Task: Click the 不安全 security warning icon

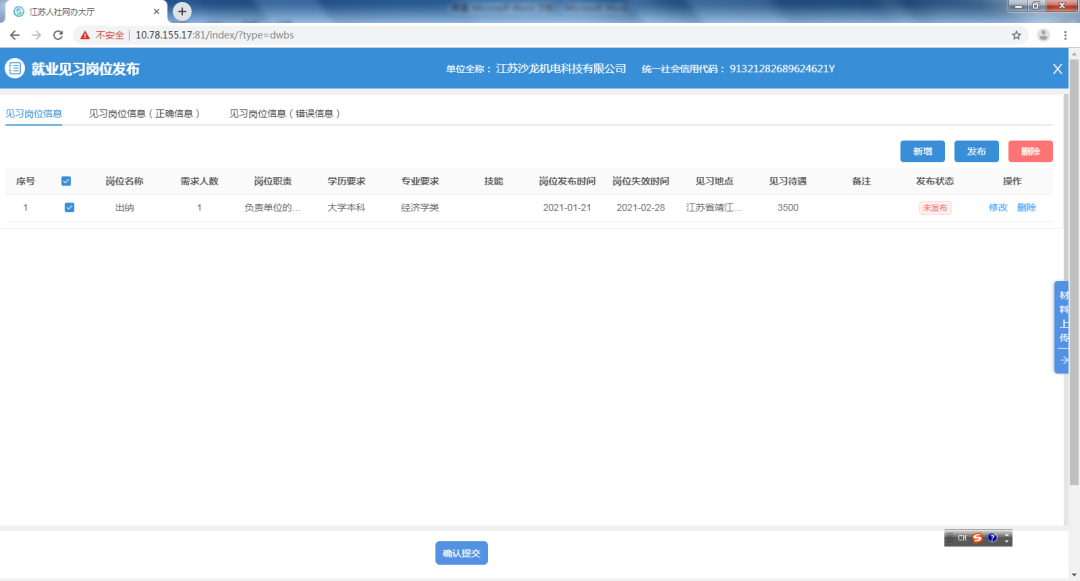Action: pos(86,35)
